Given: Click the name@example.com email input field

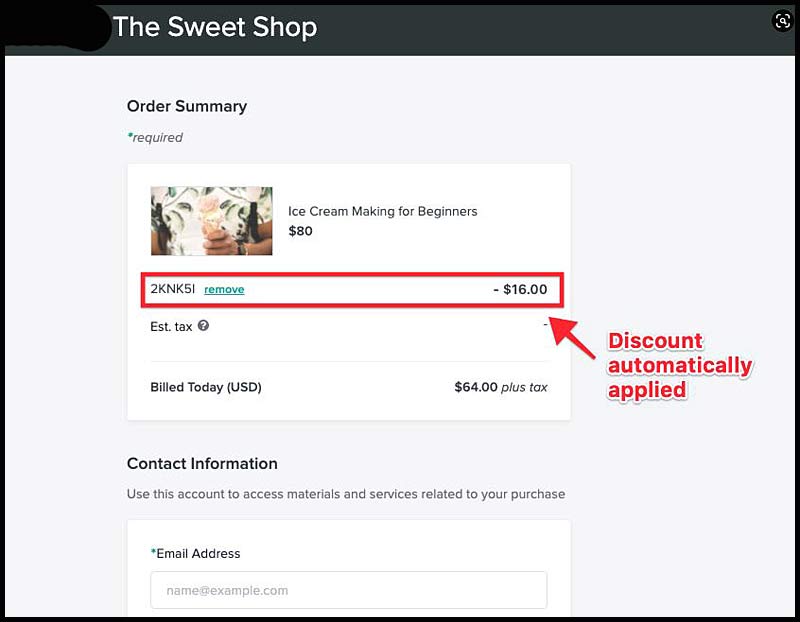Looking at the screenshot, I should (x=348, y=590).
